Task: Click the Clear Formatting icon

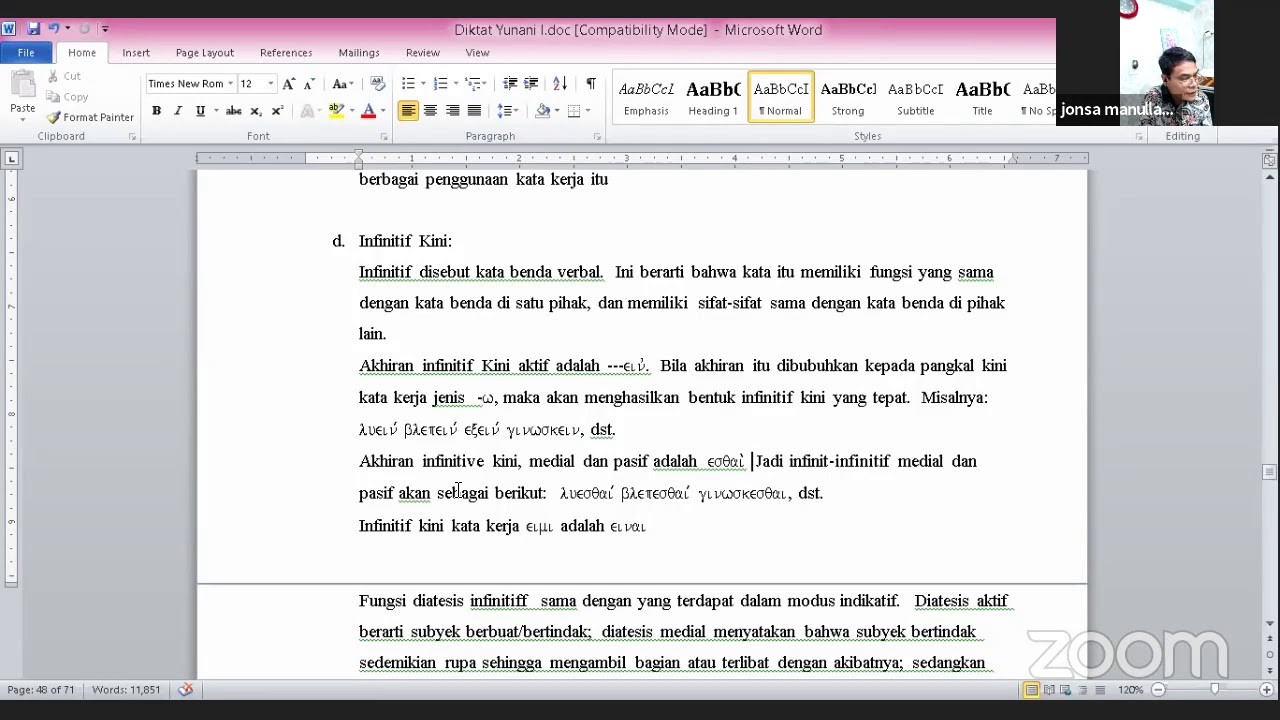Action: pyautogui.click(x=377, y=84)
